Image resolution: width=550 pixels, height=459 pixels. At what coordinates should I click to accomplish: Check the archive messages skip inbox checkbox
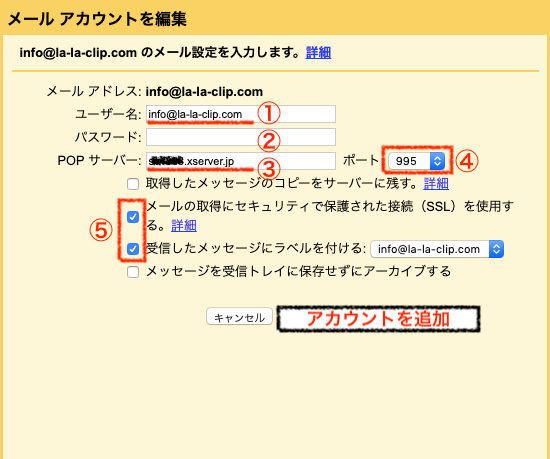[133, 272]
